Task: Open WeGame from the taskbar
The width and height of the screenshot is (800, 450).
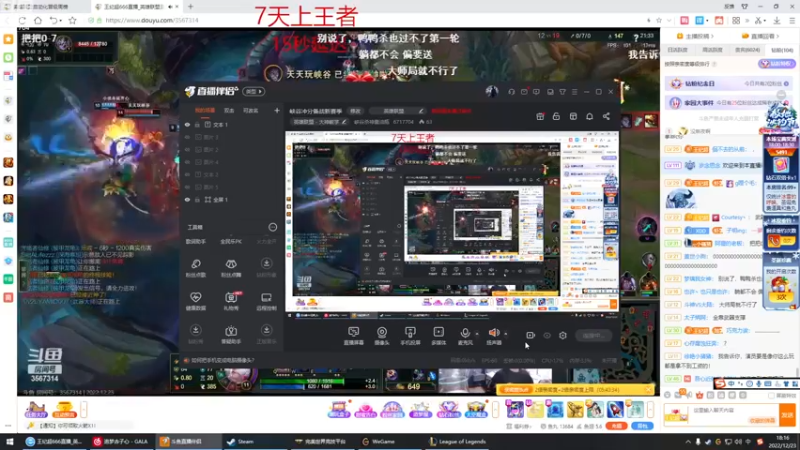Action: (379, 442)
